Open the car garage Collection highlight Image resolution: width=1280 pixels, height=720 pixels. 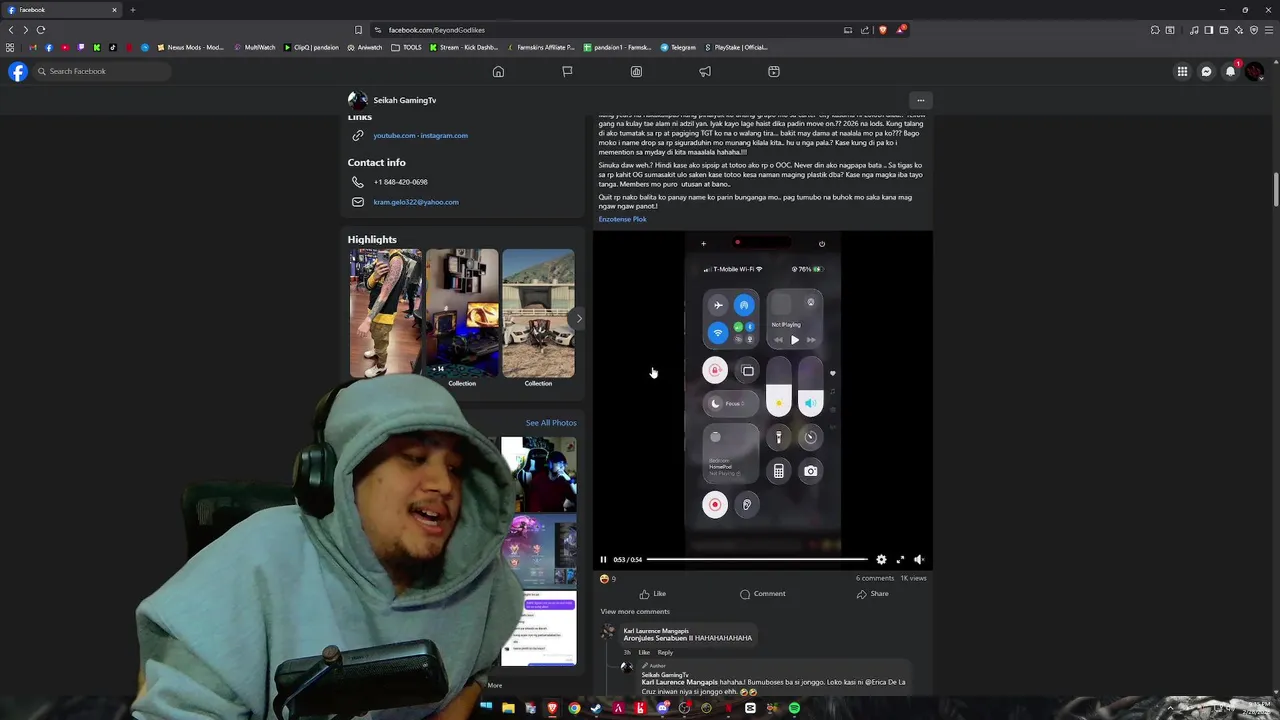[x=538, y=313]
